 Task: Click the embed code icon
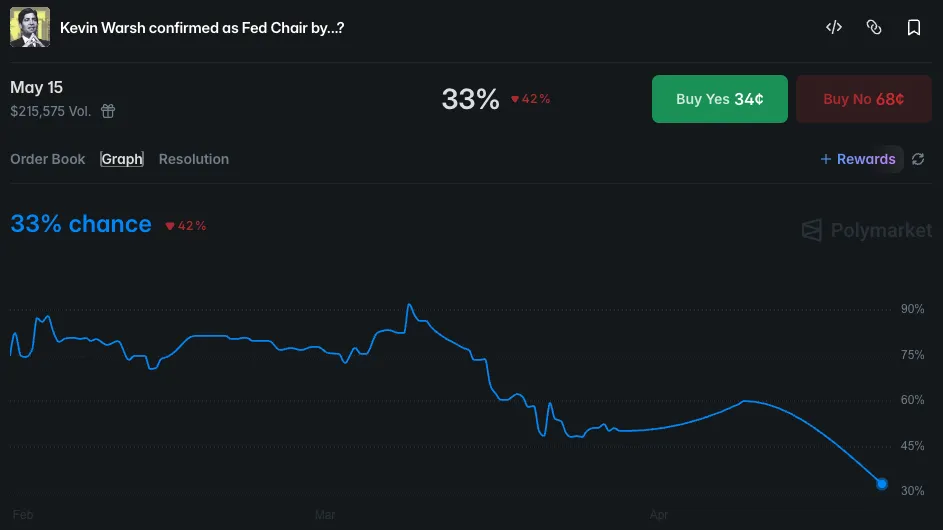click(x=833, y=28)
